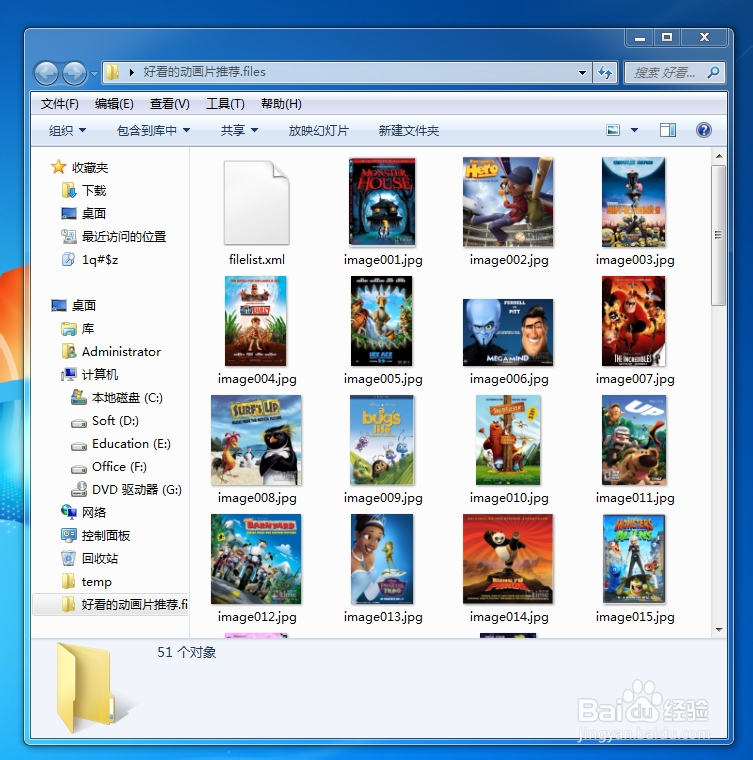Open the 文件(F) menu
Screen dimensions: 753x760
(x=60, y=104)
